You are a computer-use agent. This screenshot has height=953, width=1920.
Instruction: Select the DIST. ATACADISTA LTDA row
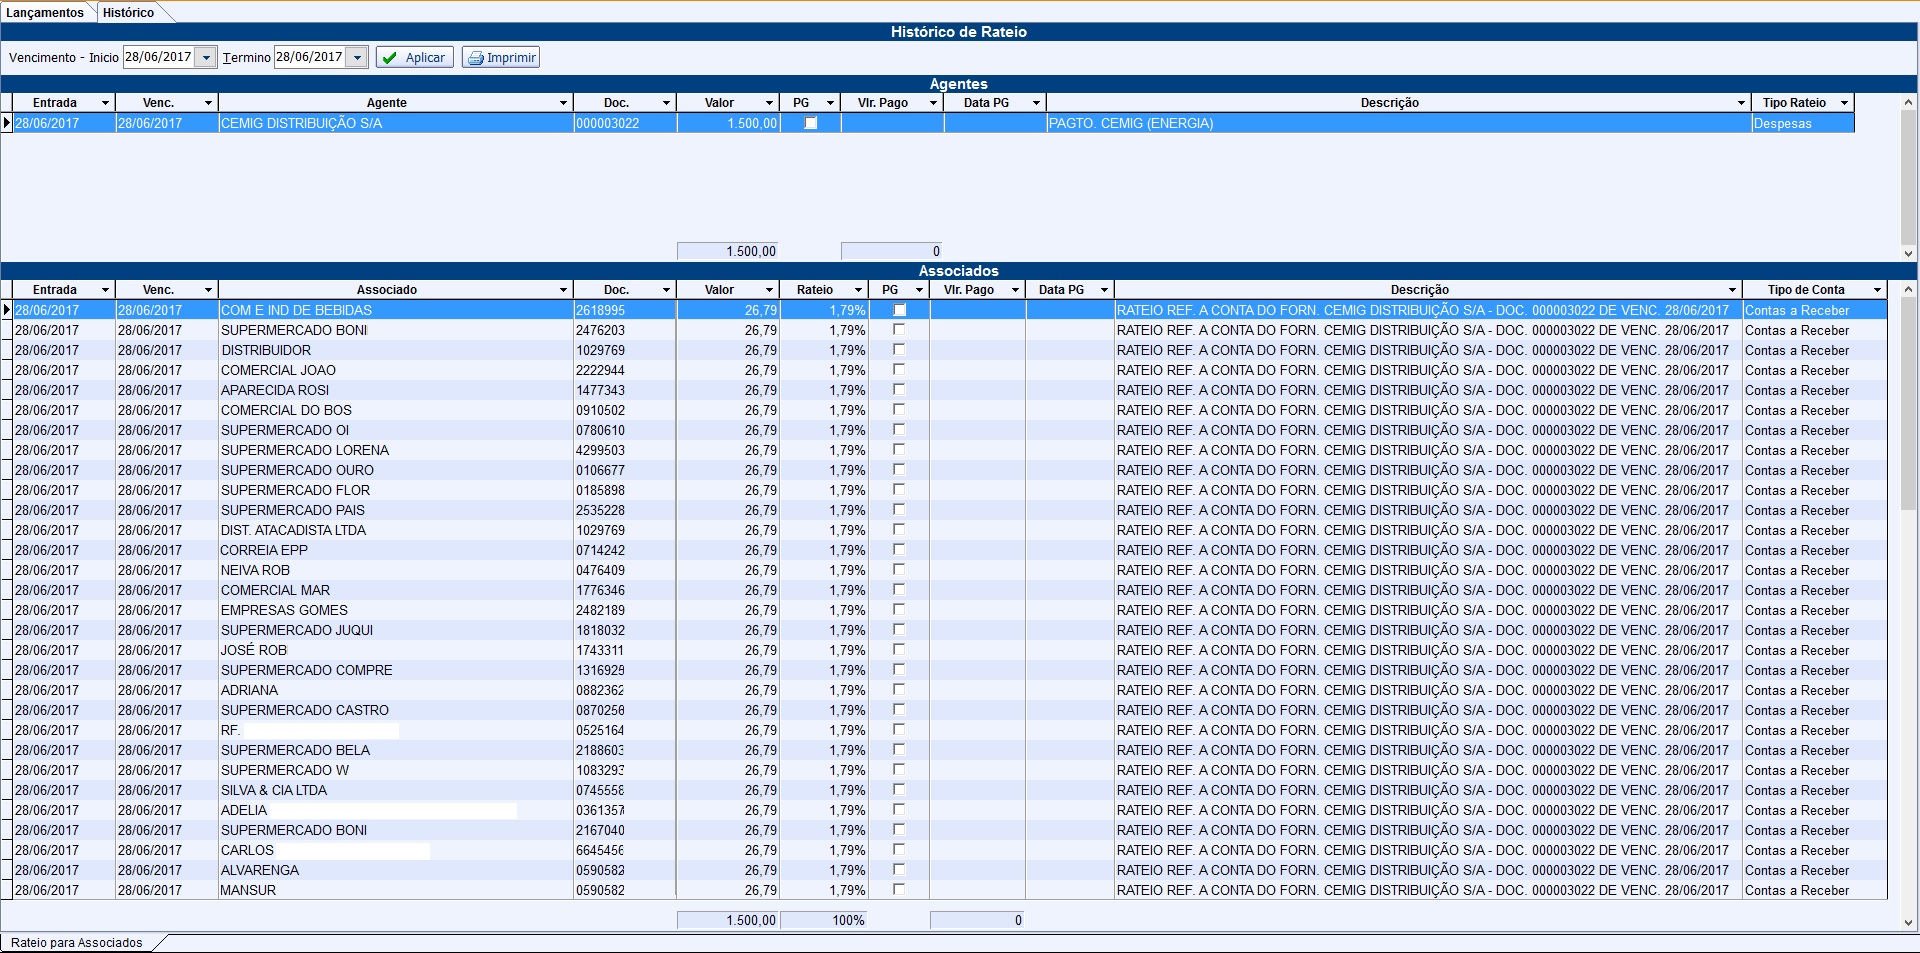(x=944, y=530)
